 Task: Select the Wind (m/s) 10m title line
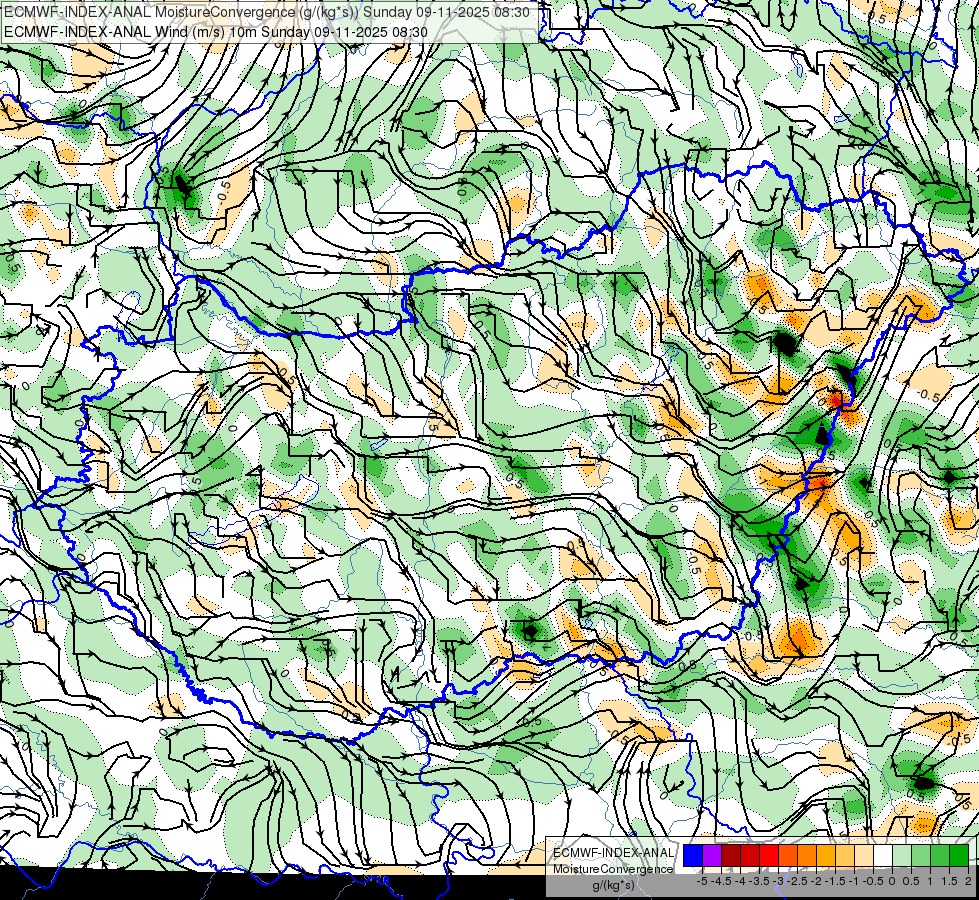216,32
